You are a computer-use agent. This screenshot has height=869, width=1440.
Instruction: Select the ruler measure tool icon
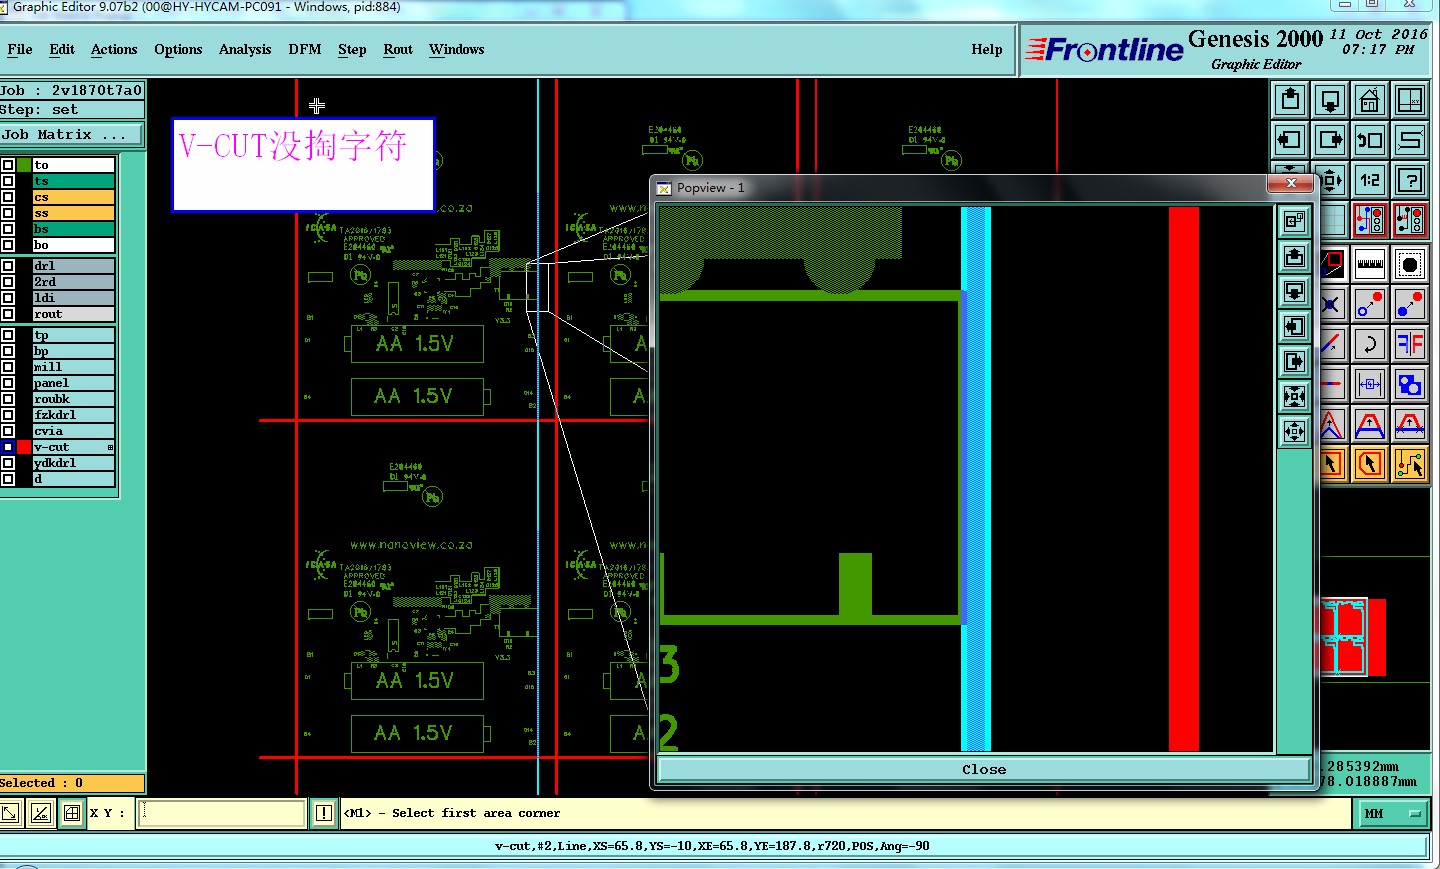pyautogui.click(x=1370, y=264)
